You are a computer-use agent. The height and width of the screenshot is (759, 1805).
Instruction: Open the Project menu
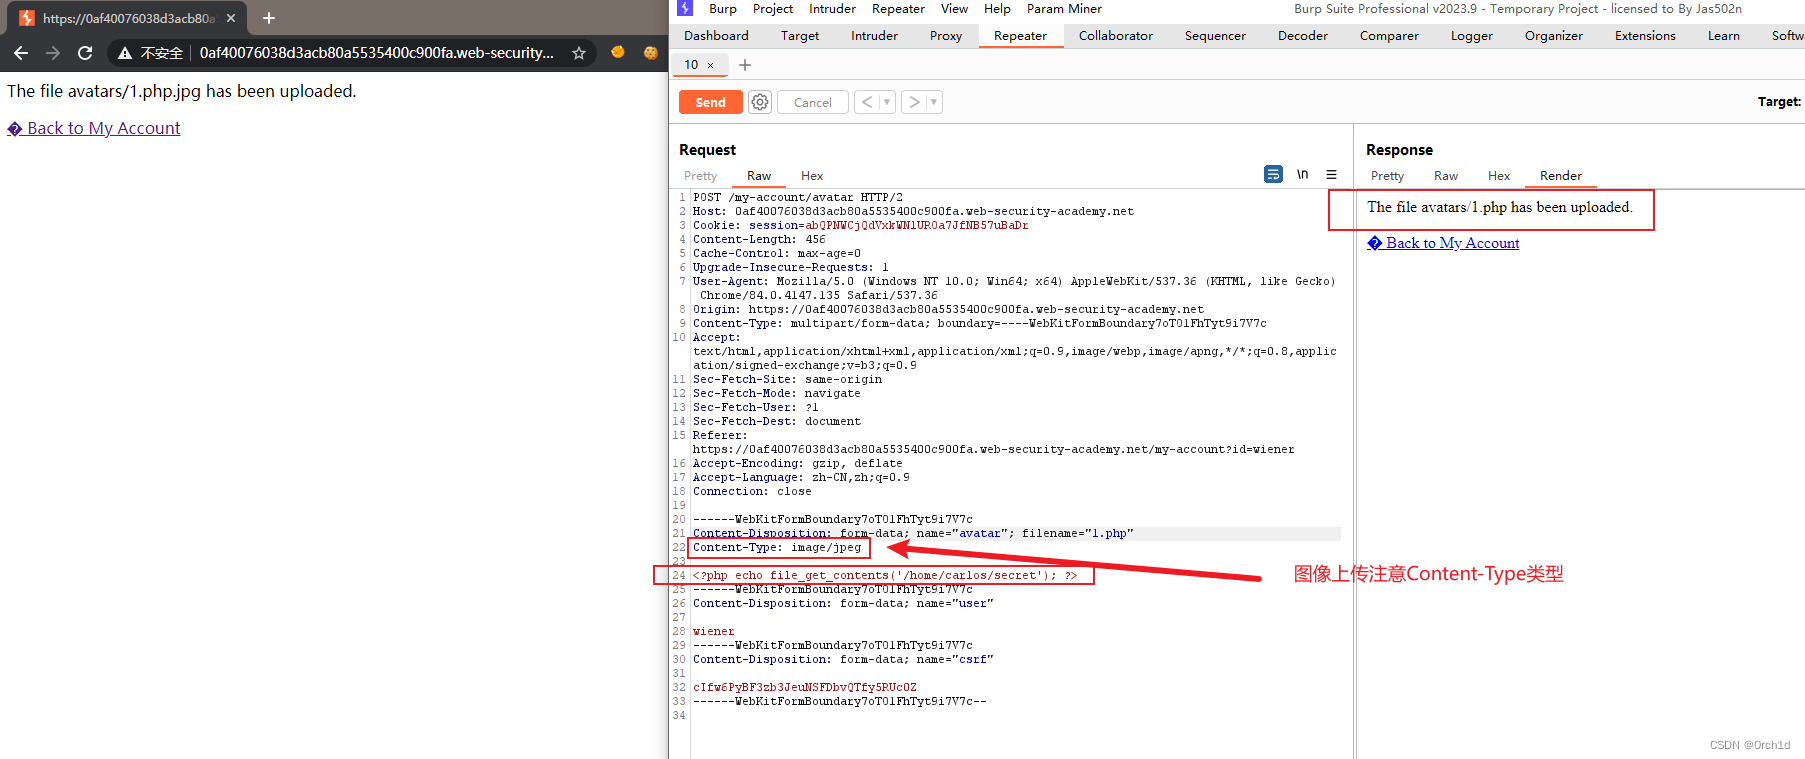point(773,8)
